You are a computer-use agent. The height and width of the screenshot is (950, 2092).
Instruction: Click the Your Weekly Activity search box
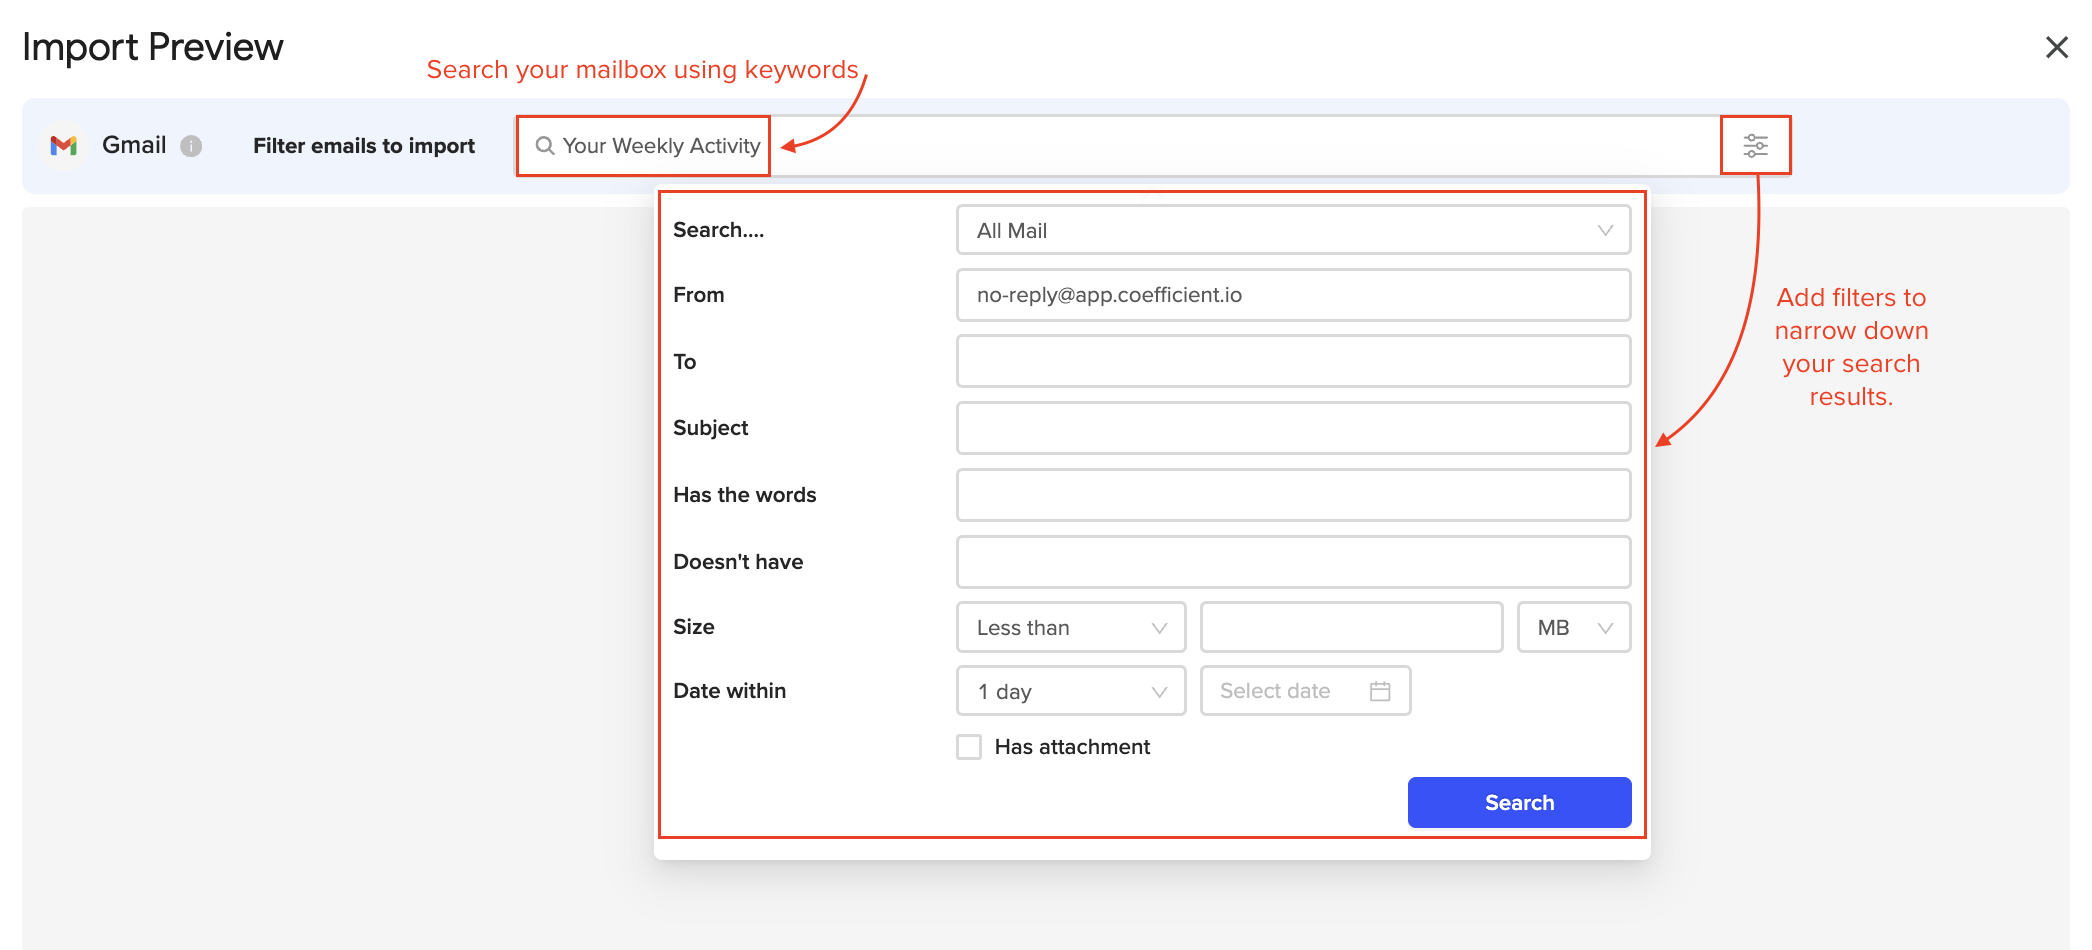(661, 146)
